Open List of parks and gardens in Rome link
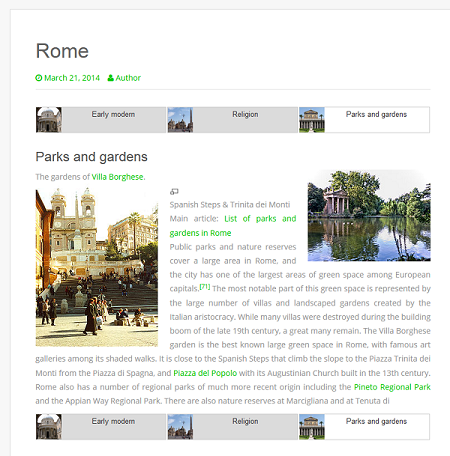 [x=233, y=226]
